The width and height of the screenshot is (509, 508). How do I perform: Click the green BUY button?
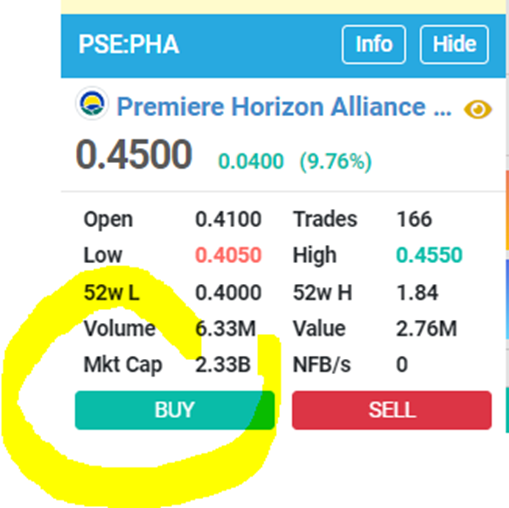pyautogui.click(x=175, y=410)
